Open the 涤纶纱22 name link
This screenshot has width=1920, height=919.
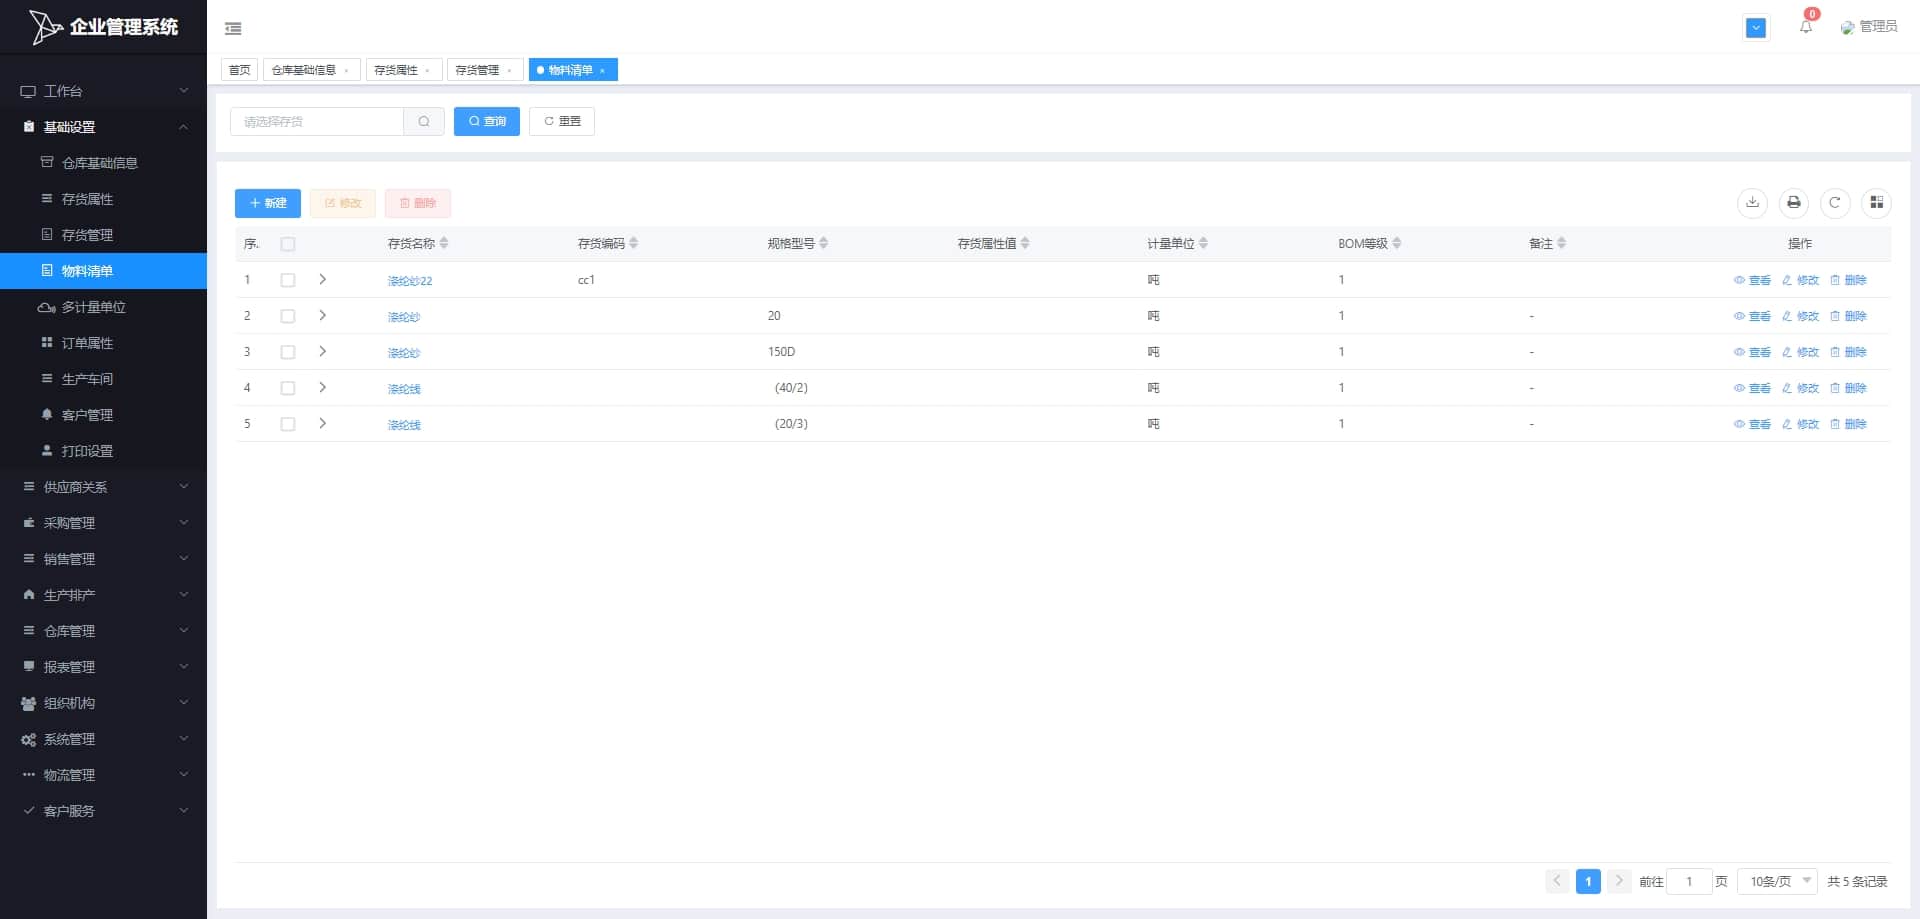(x=410, y=281)
